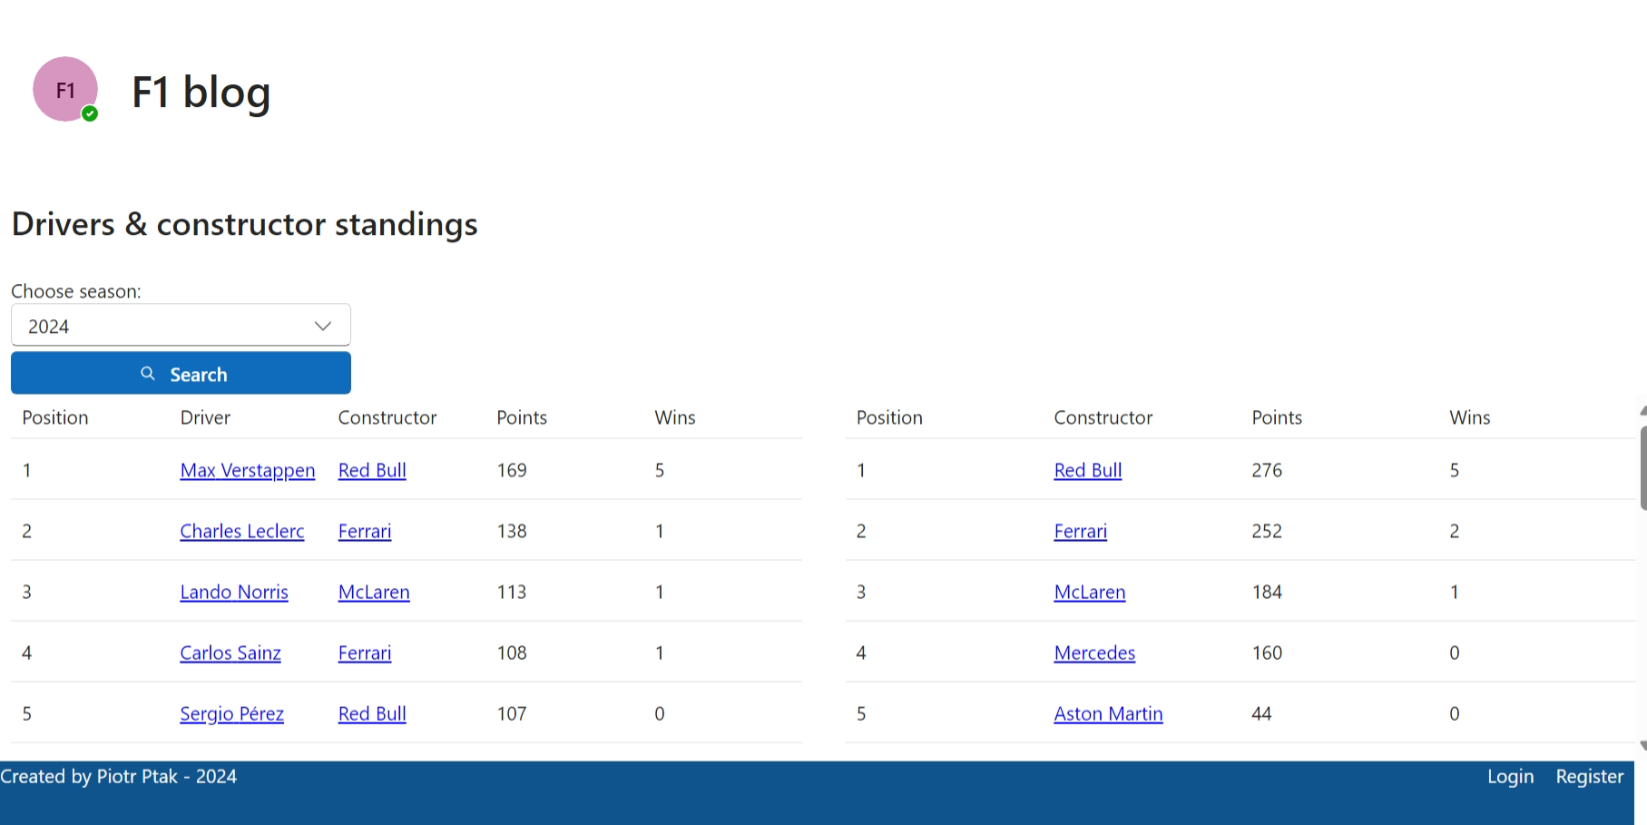Click Ferrari's 252 points cell

1267,531
